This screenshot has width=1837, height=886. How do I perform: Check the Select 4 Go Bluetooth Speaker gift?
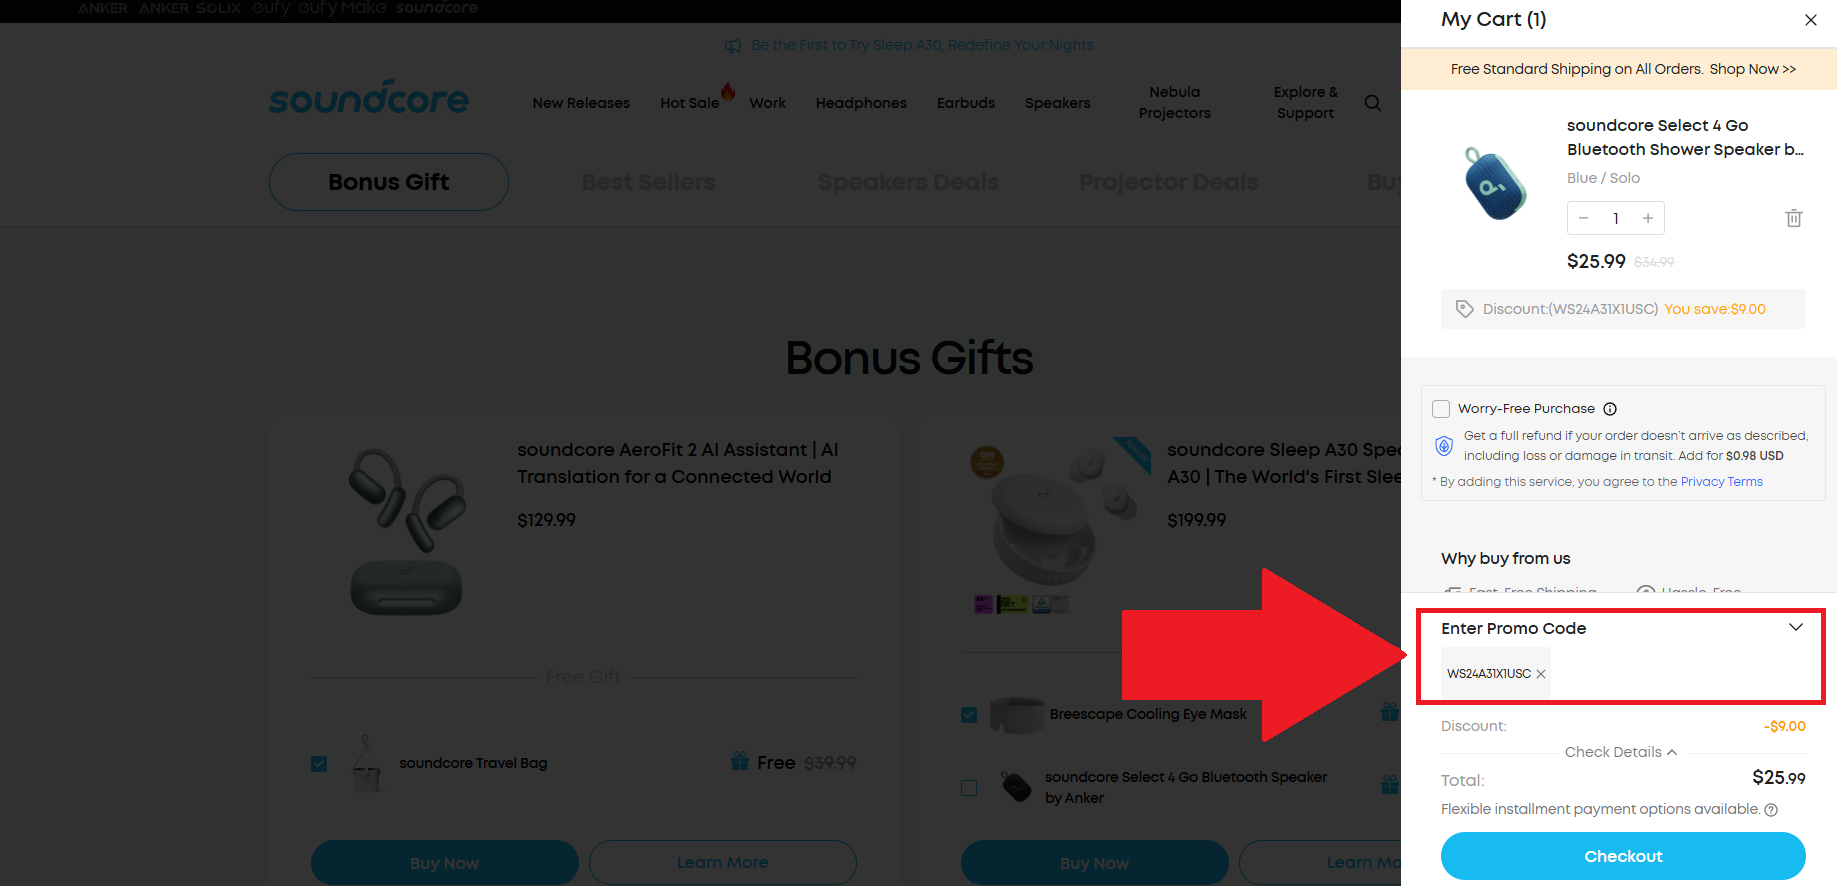pyautogui.click(x=969, y=788)
